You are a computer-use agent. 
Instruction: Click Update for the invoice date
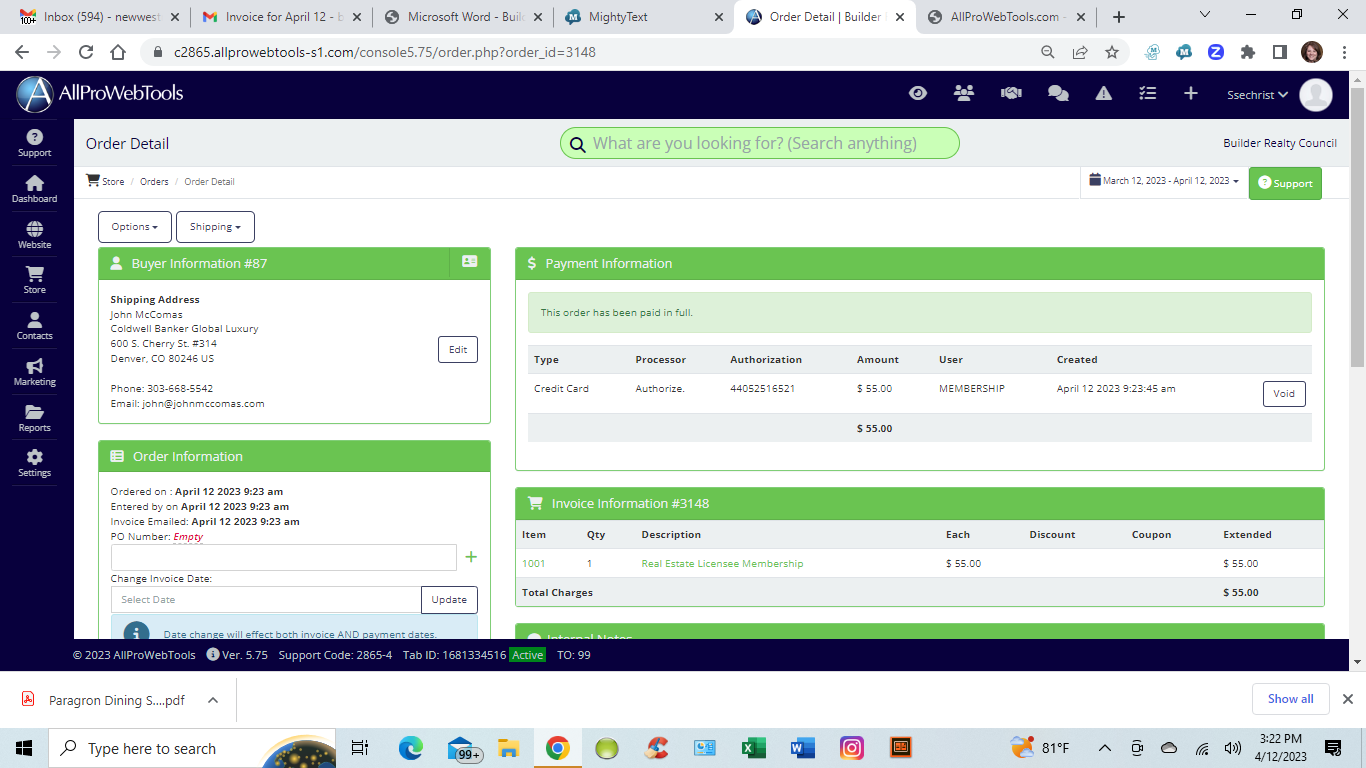coord(449,600)
